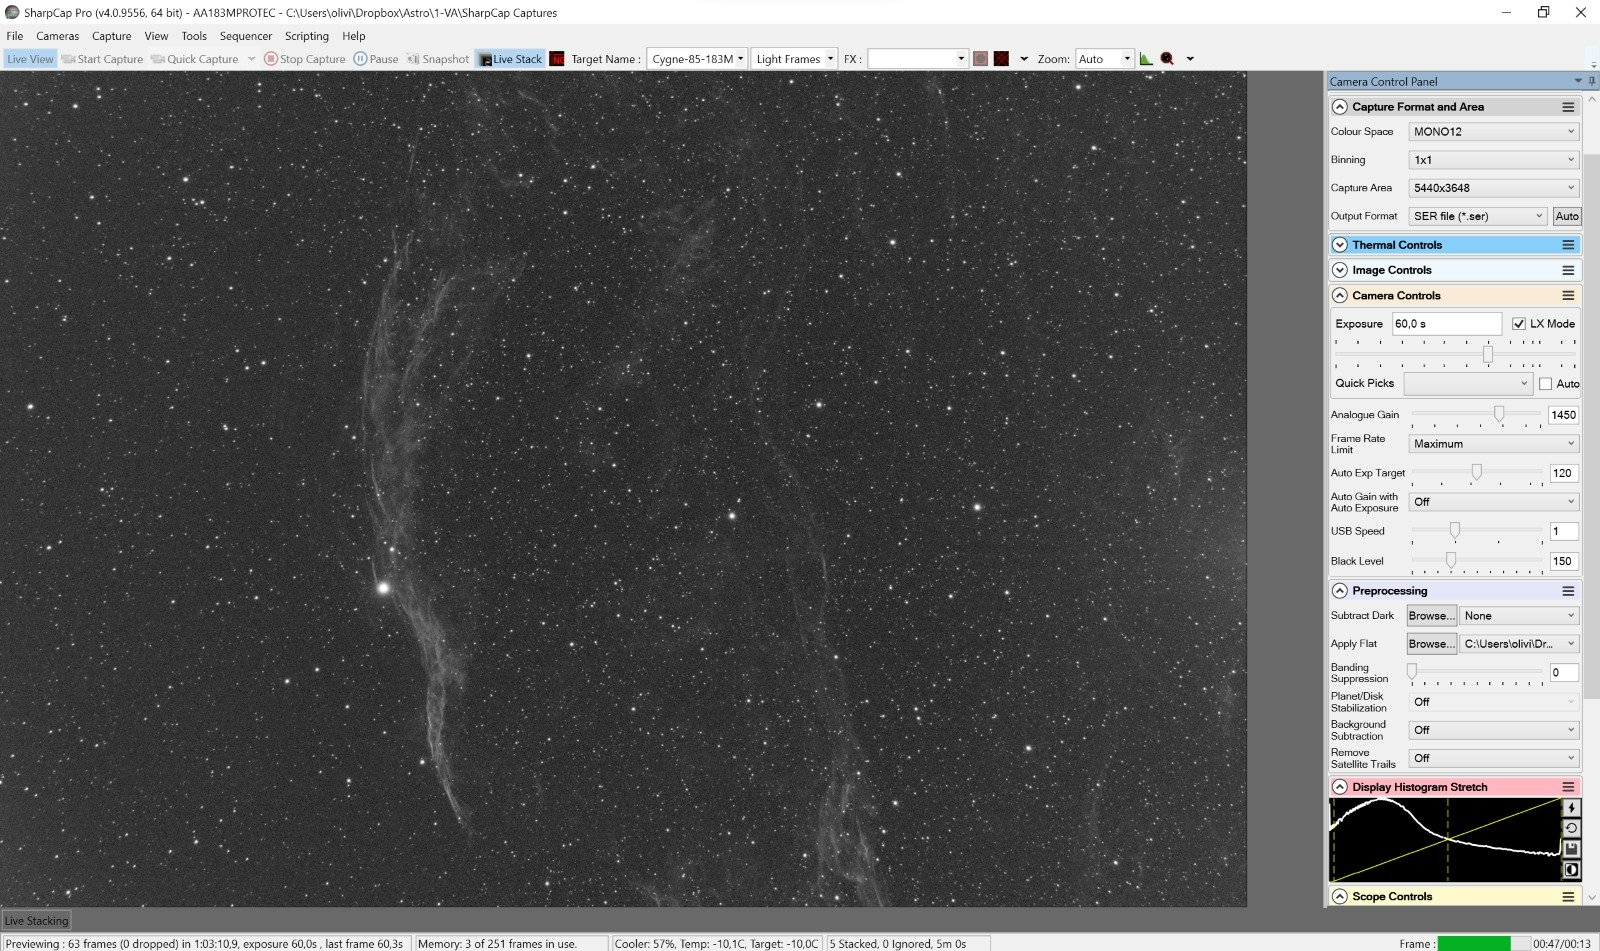This screenshot has width=1600, height=951.
Task: Toggle the Auto output format button
Action: 1567,216
